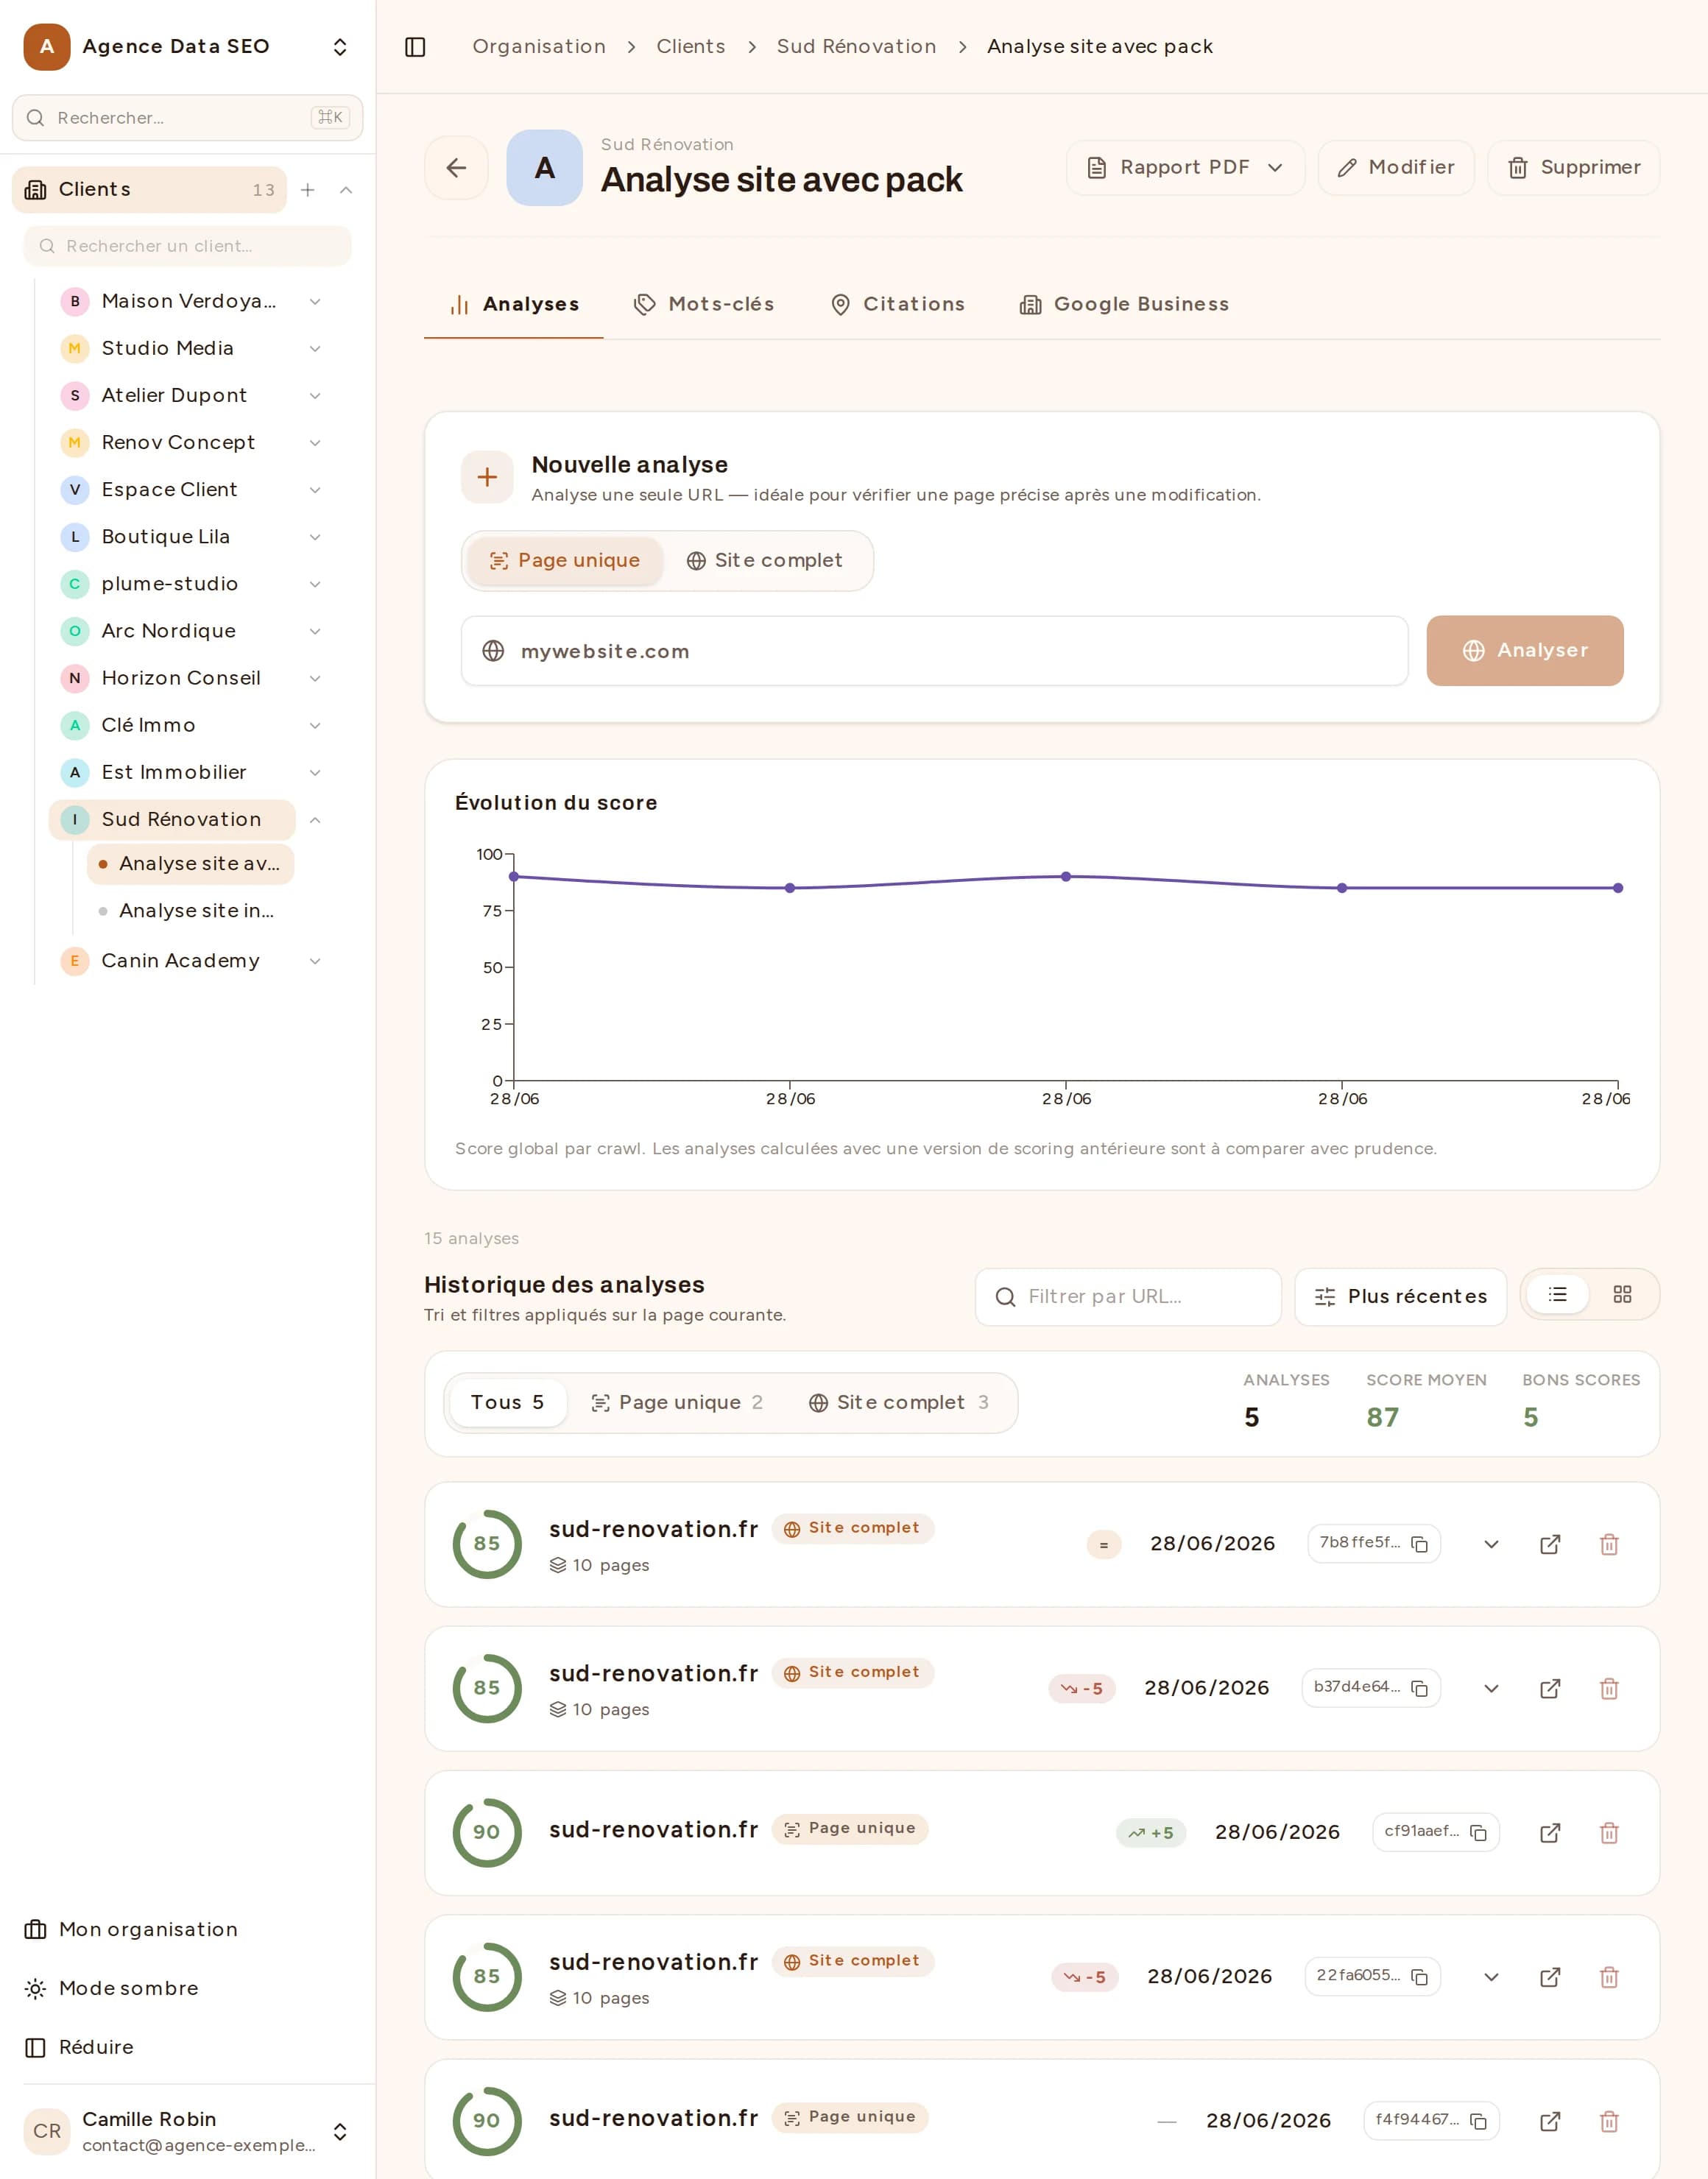Open the Citations tab
This screenshot has height=2179, width=1708.
(898, 304)
